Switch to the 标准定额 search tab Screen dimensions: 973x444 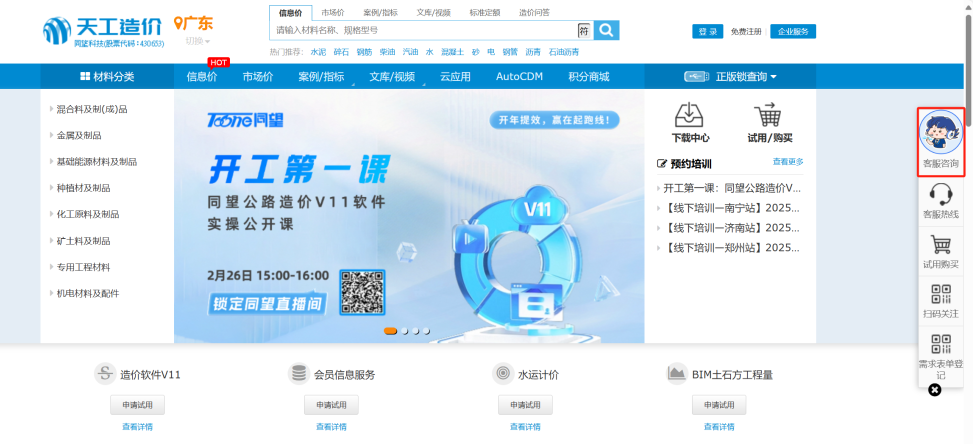[485, 12]
